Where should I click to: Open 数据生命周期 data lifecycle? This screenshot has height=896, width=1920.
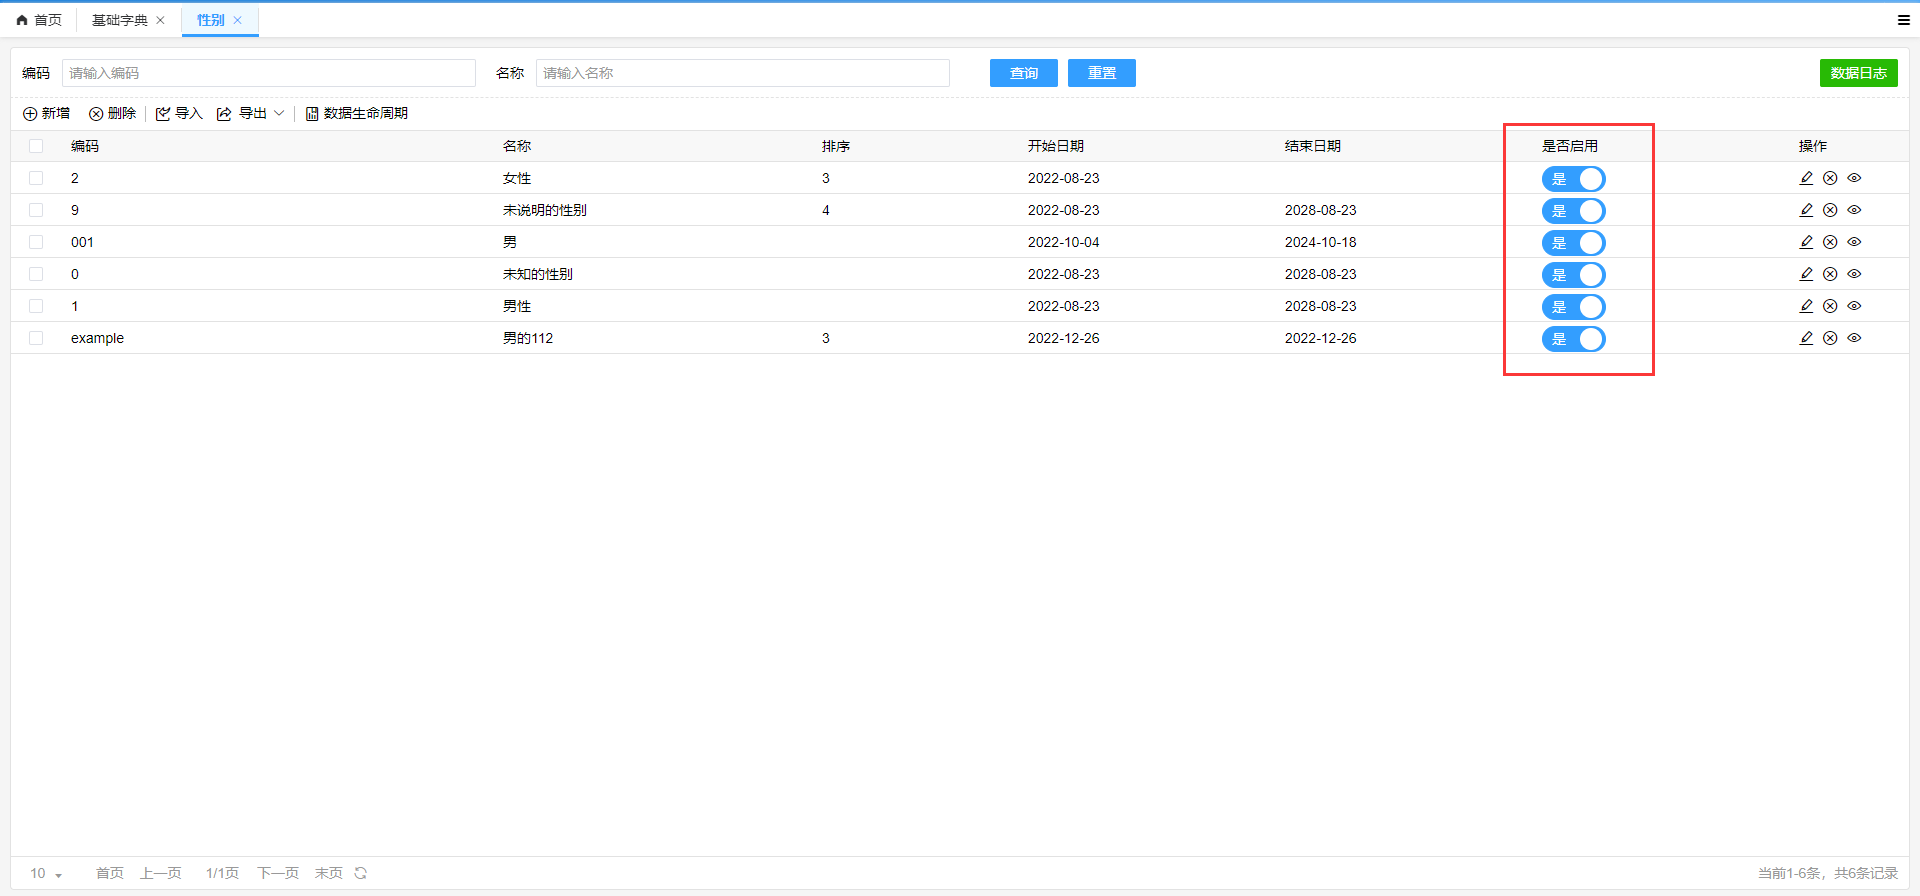(x=357, y=114)
